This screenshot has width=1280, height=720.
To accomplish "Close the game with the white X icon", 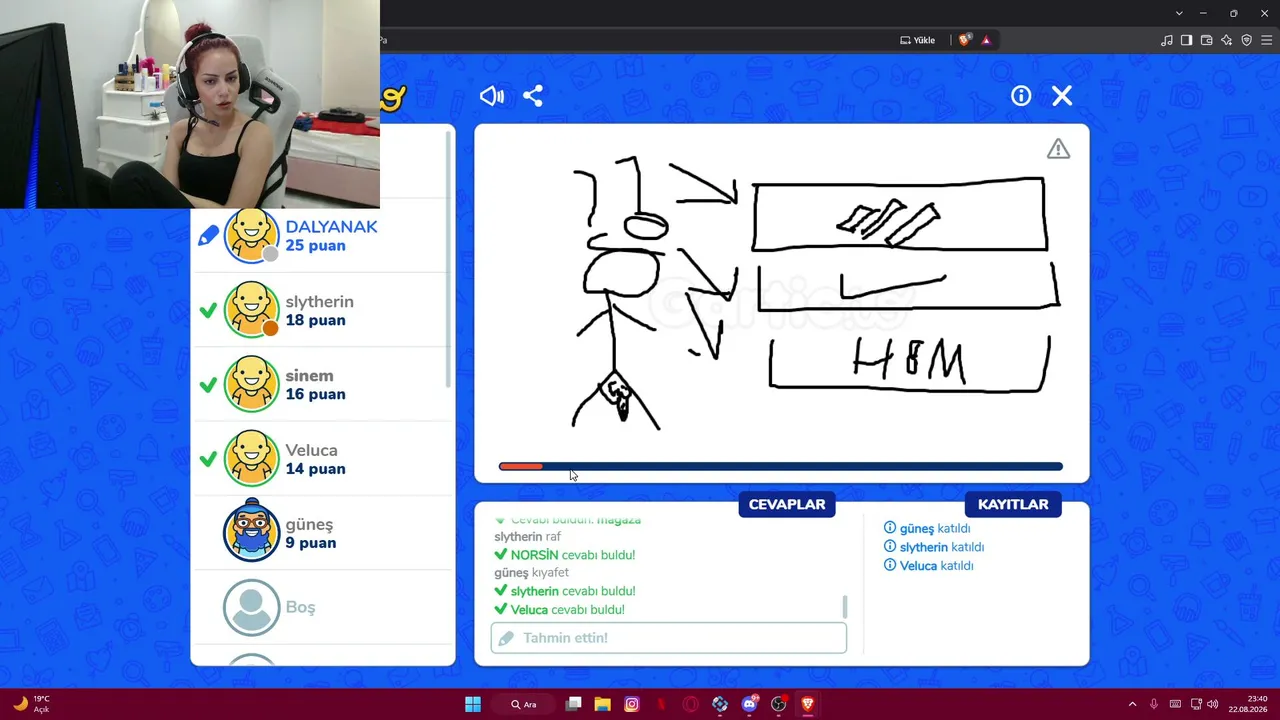I will (1062, 96).
